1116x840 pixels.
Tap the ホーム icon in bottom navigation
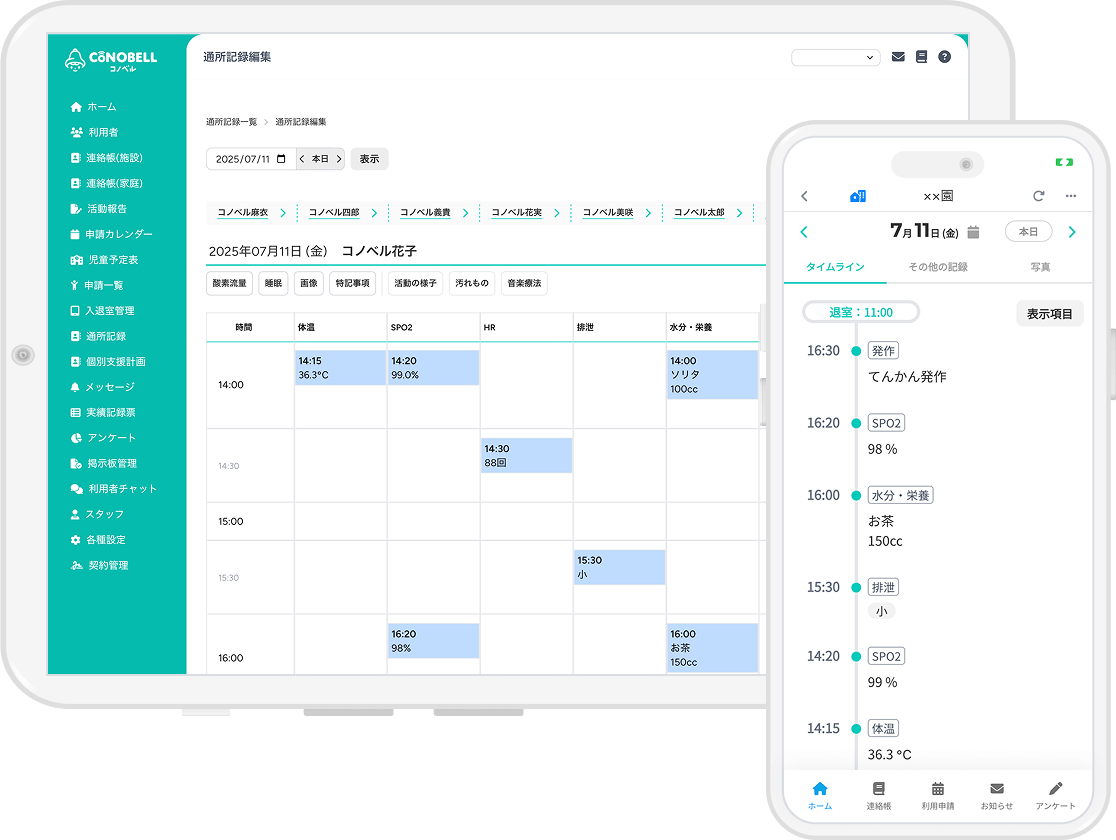coord(820,788)
